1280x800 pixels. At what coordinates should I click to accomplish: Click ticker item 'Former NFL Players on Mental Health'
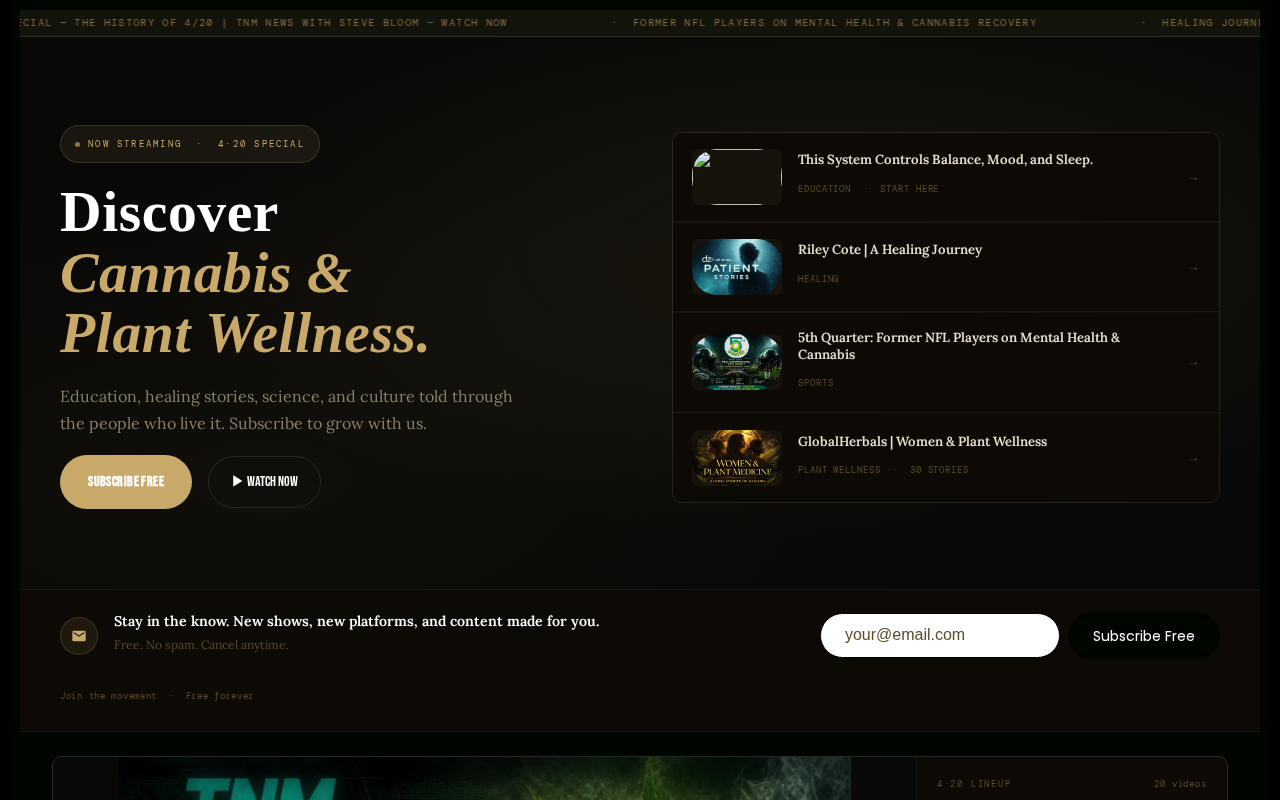tap(835, 23)
